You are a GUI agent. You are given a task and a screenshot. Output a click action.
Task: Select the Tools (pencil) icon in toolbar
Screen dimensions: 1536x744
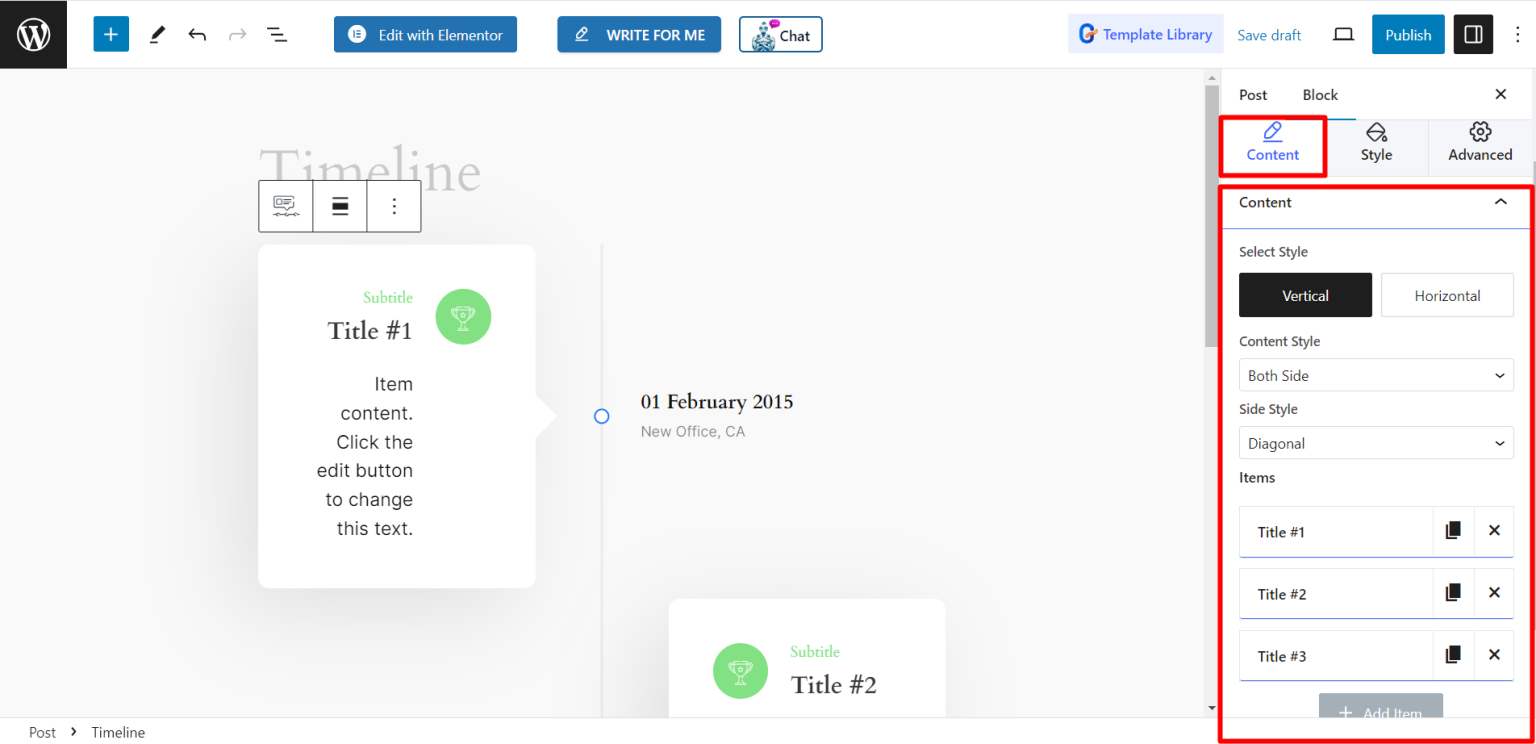click(x=156, y=33)
